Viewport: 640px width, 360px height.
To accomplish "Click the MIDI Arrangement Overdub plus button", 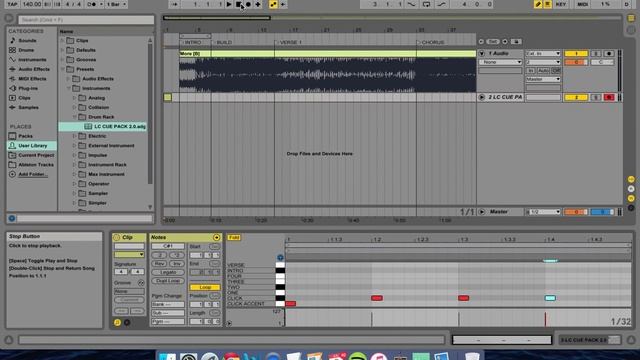I will 258,4.
